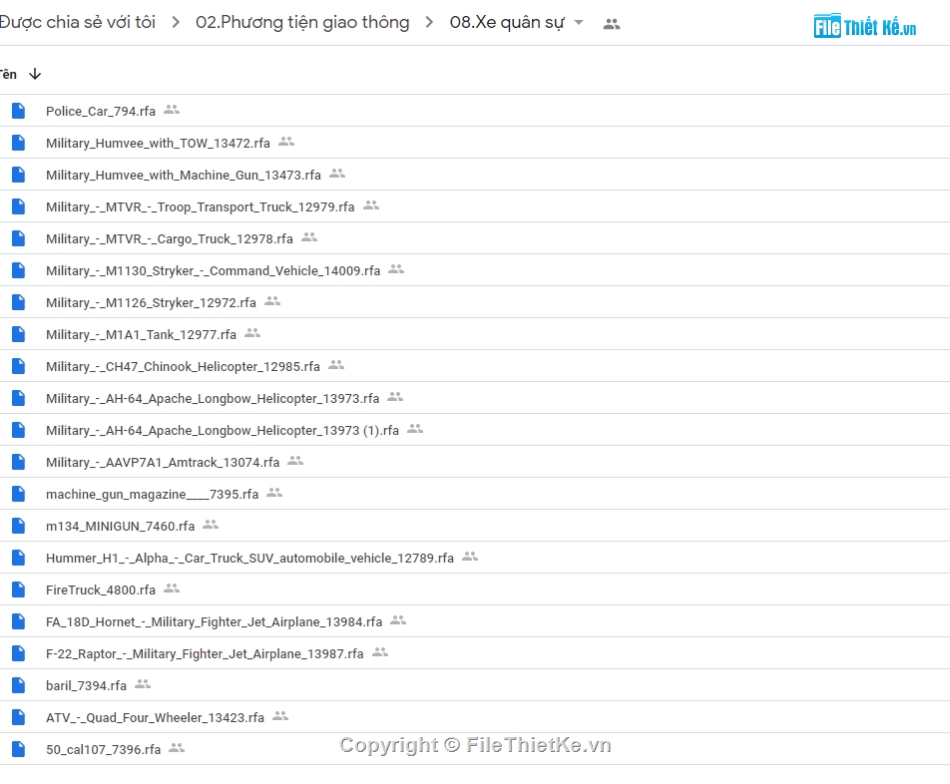Click the file icon for Police_Car_794.rfa
The height and width of the screenshot is (784, 950).
click(19, 111)
